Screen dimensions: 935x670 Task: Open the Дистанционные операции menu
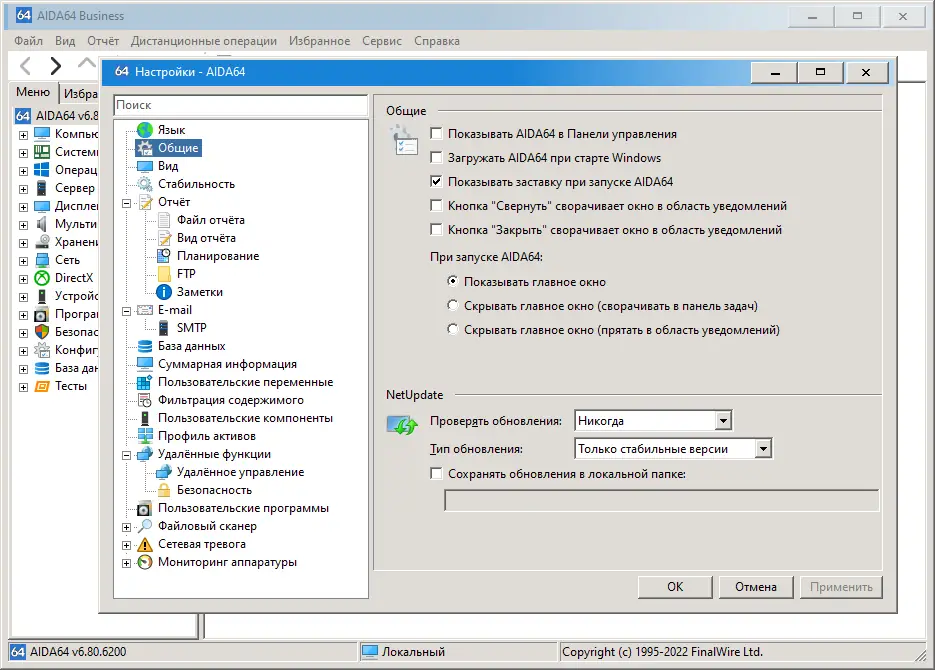coord(204,41)
